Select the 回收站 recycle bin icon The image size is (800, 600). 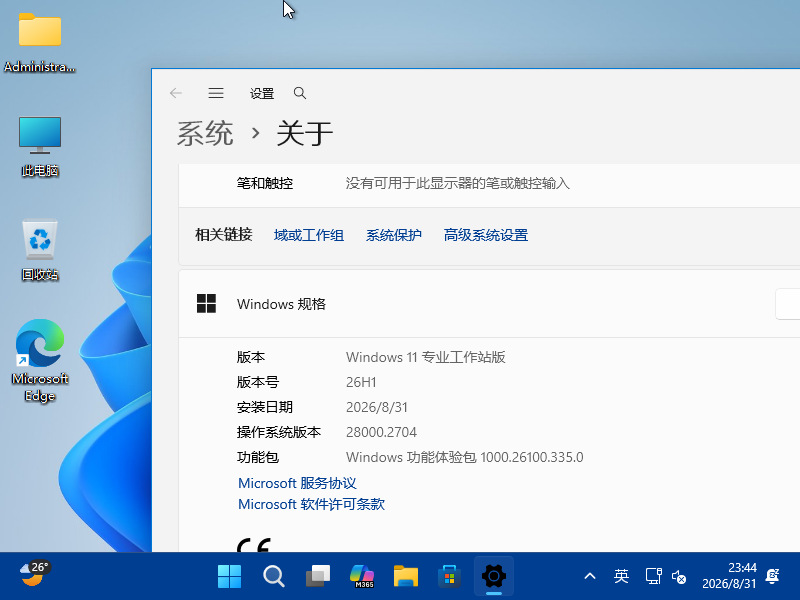(40, 250)
